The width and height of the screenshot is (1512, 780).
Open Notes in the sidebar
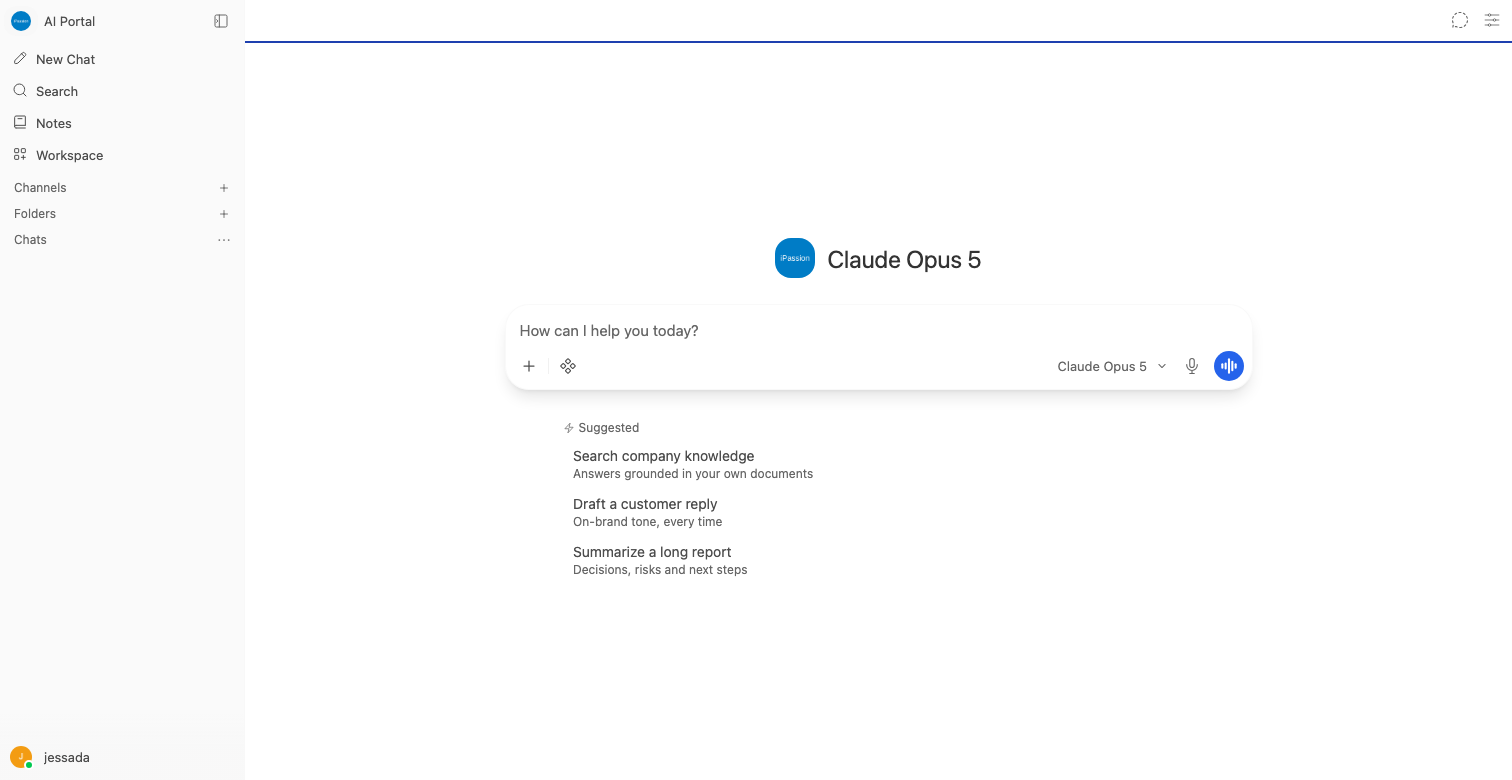[x=122, y=123]
